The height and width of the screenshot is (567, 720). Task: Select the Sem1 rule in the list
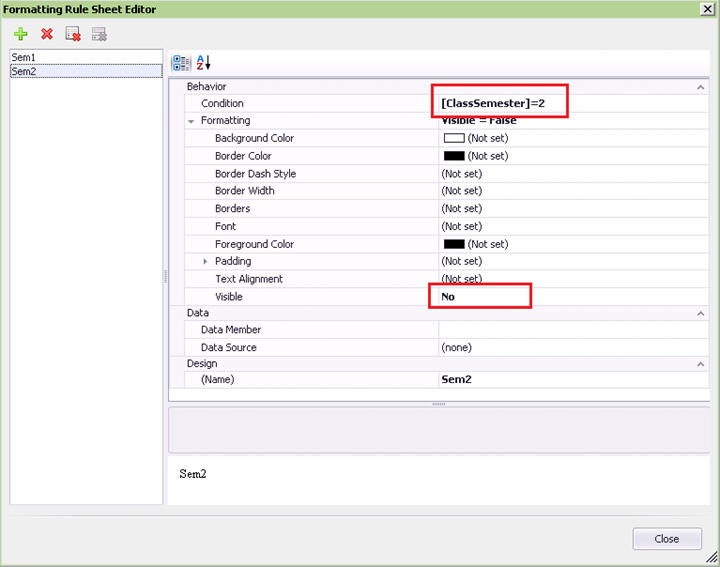[24, 58]
